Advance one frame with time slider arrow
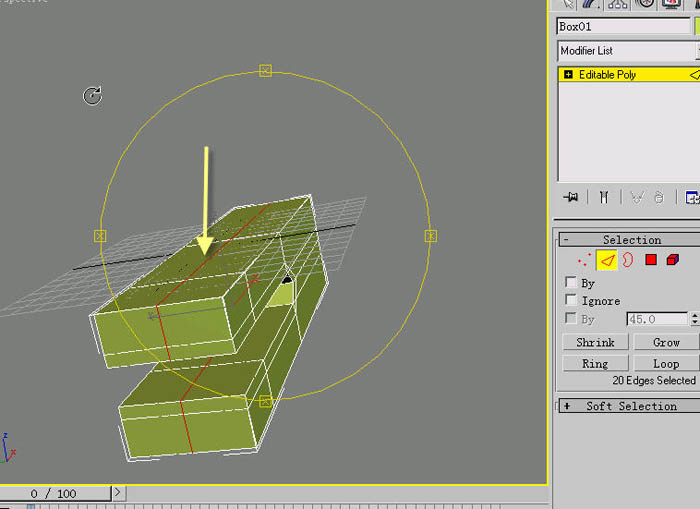Screen dimensions: 700x509 118,492
